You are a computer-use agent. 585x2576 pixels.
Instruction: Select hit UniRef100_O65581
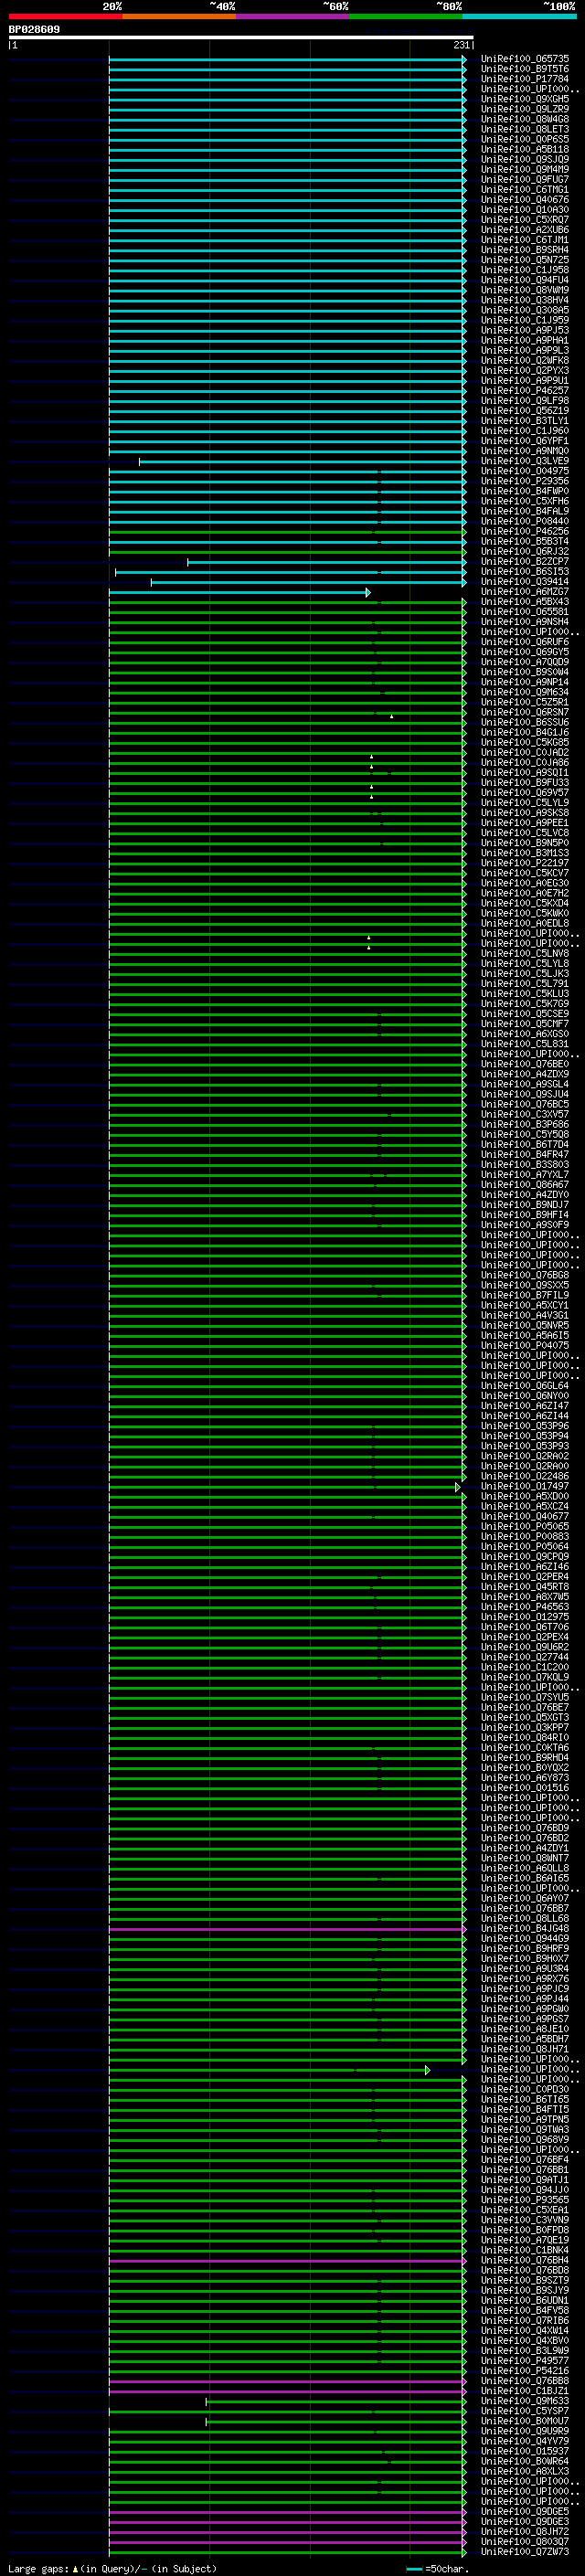pos(525,612)
